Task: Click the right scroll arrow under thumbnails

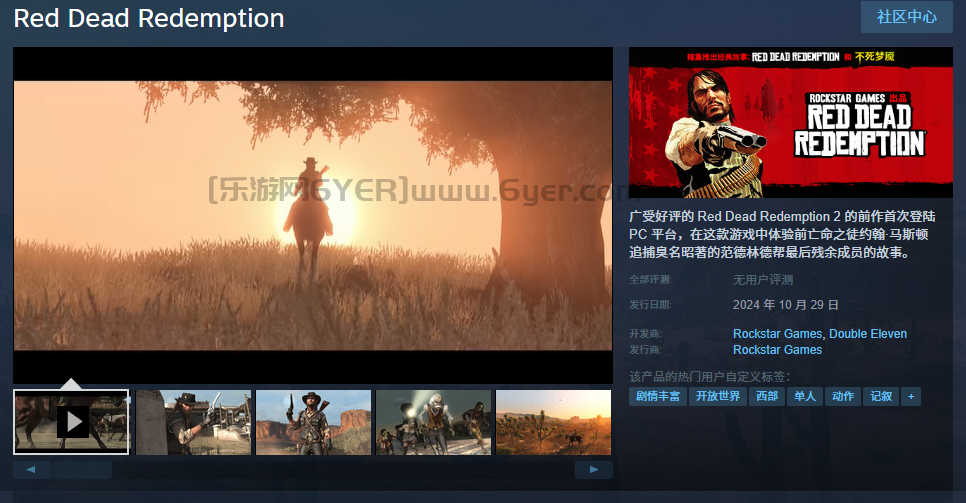Action: 594,470
